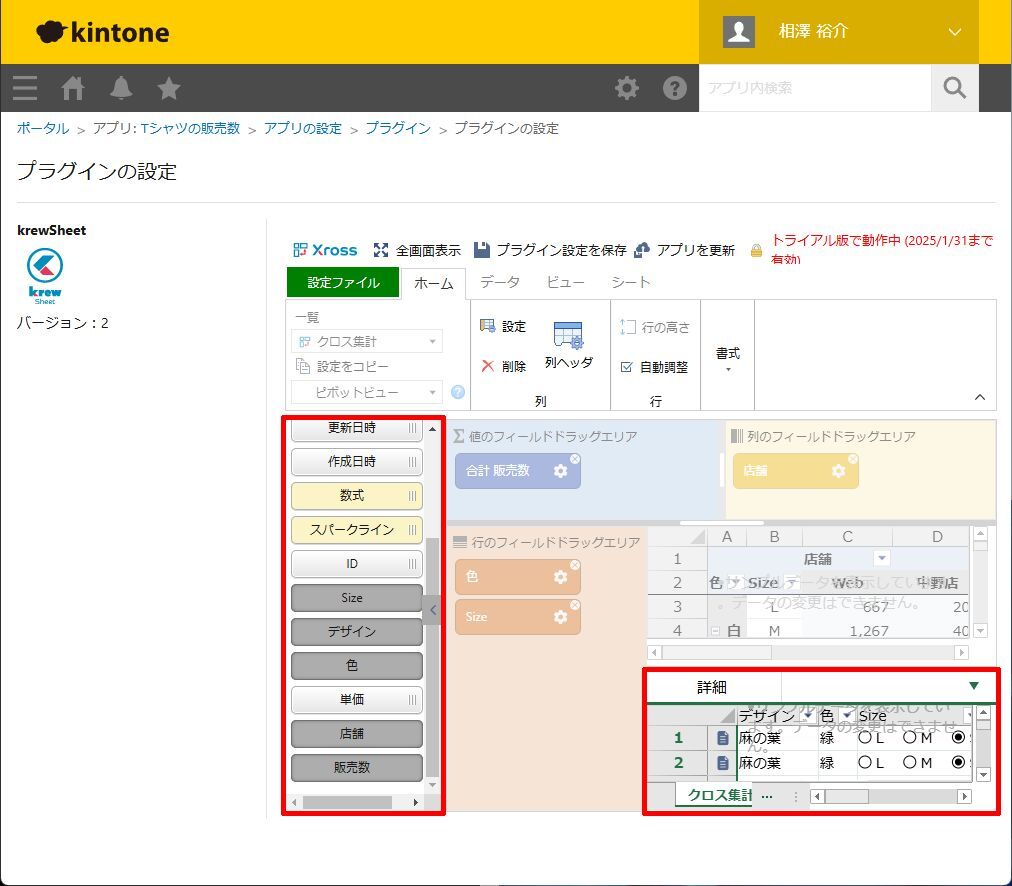The height and width of the screenshot is (886, 1012).
Task: Switch to the シート ribbon tab
Action: (631, 282)
